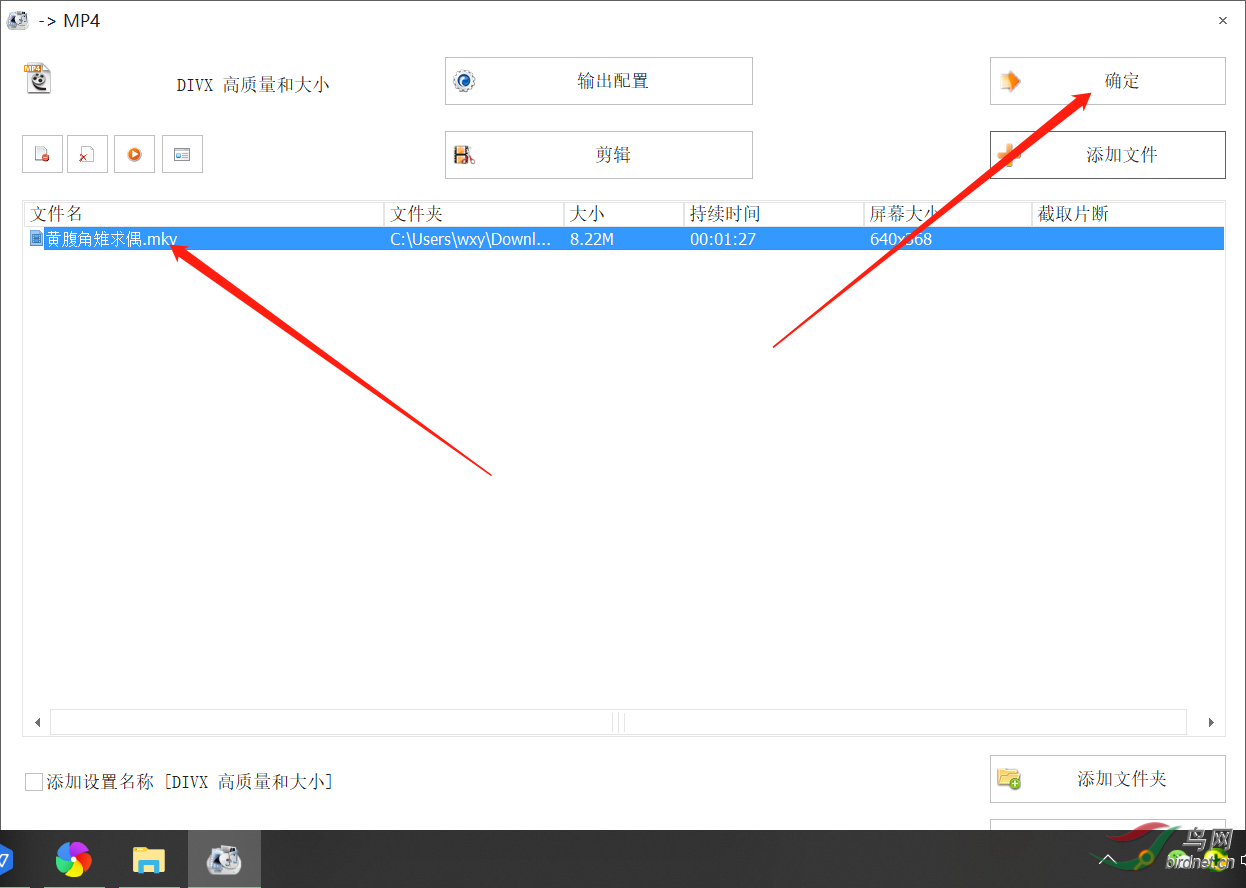Sort by the 文件夹 column header
The image size is (1246, 888).
coord(474,214)
